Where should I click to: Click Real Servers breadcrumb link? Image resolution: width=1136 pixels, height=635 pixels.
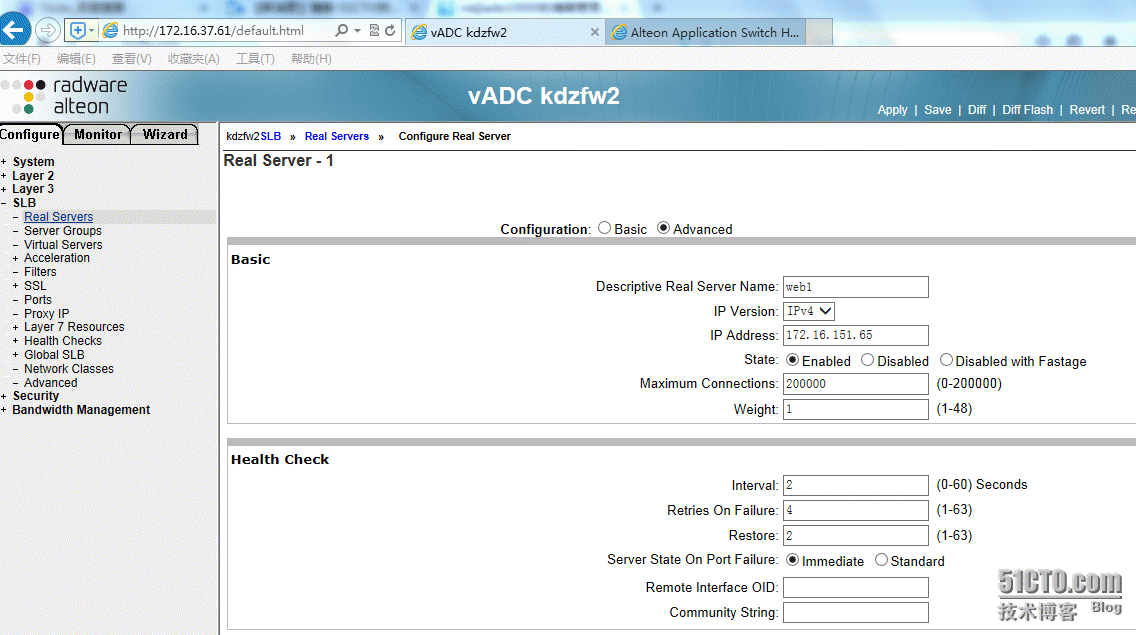coord(337,136)
